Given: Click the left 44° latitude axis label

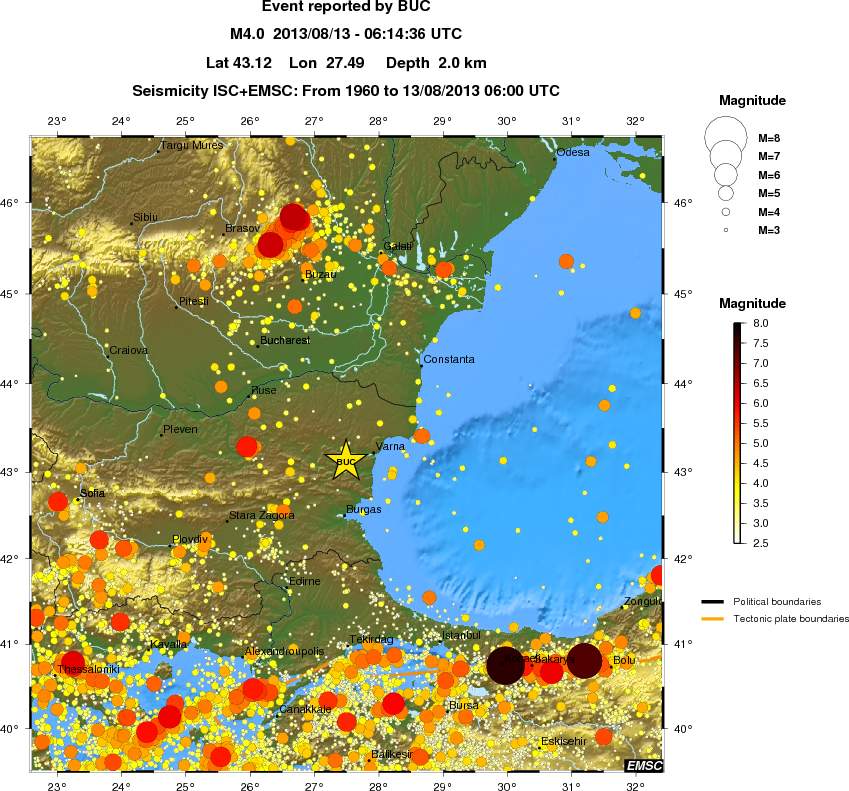Looking at the screenshot, I should point(9,383).
